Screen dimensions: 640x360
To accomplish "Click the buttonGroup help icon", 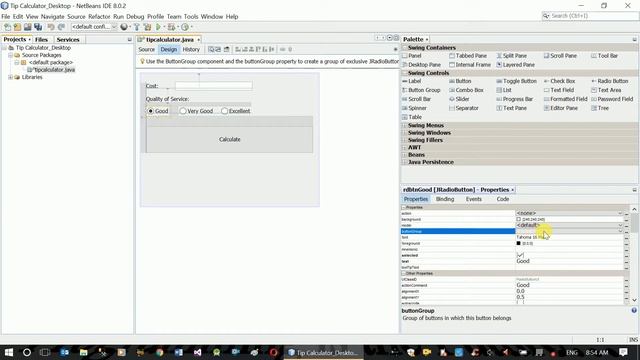I will pyautogui.click(x=634, y=311).
